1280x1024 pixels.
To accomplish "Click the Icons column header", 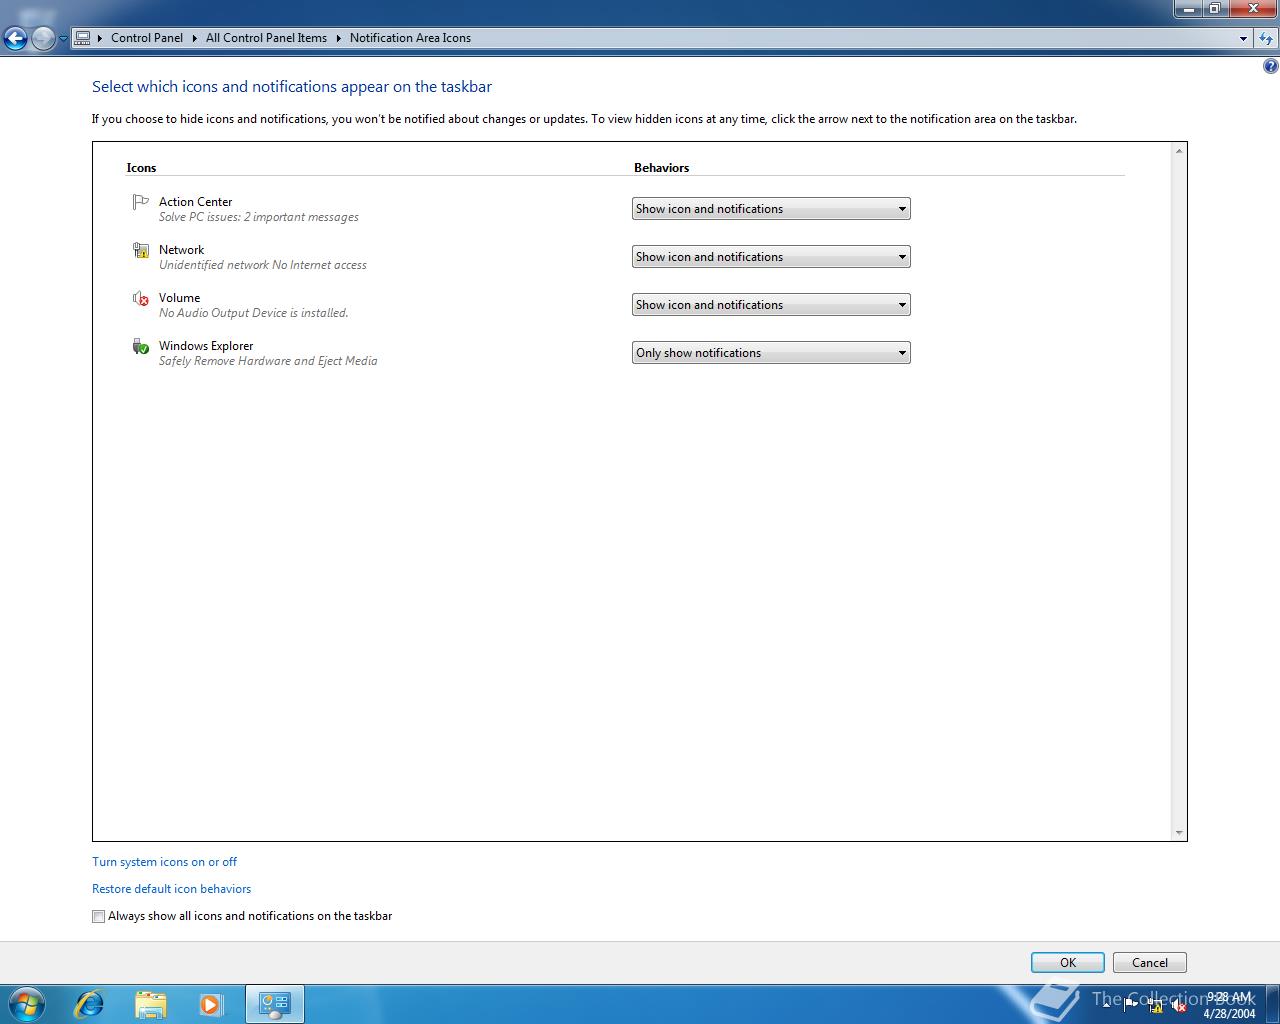I will 141,168.
